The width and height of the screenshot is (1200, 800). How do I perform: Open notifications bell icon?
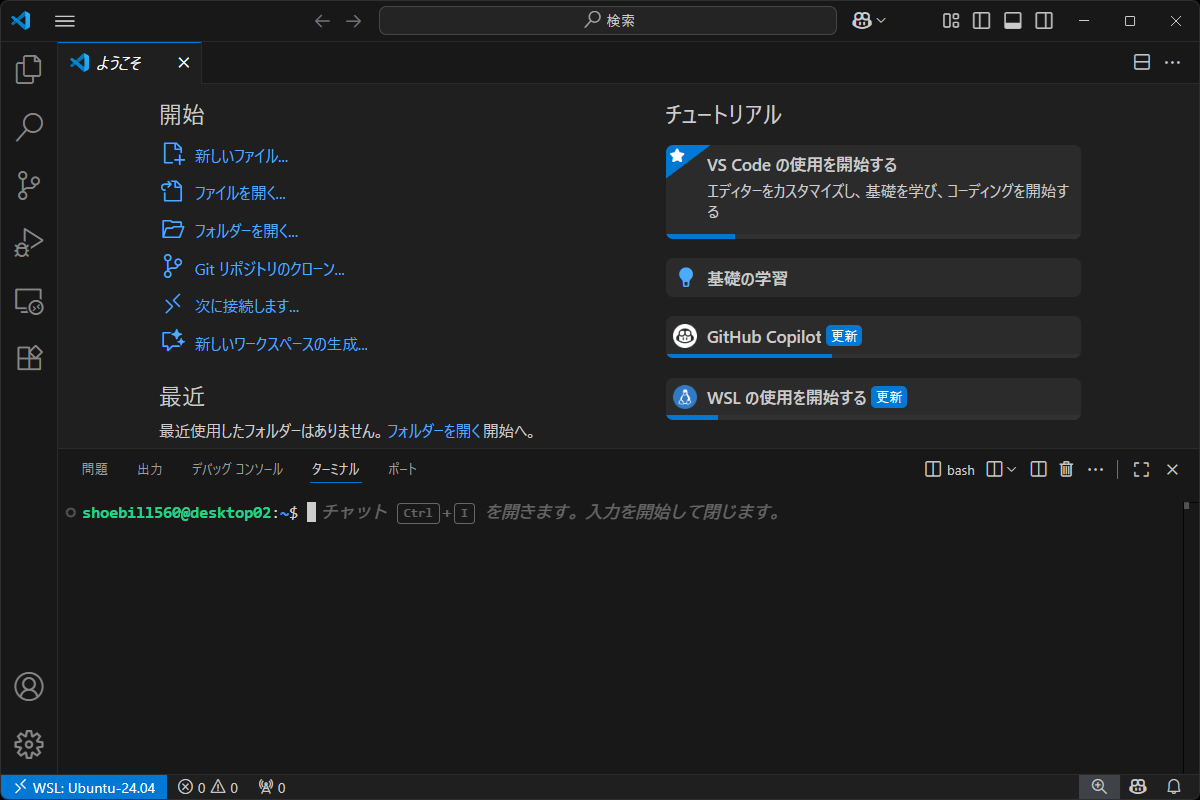click(1174, 787)
